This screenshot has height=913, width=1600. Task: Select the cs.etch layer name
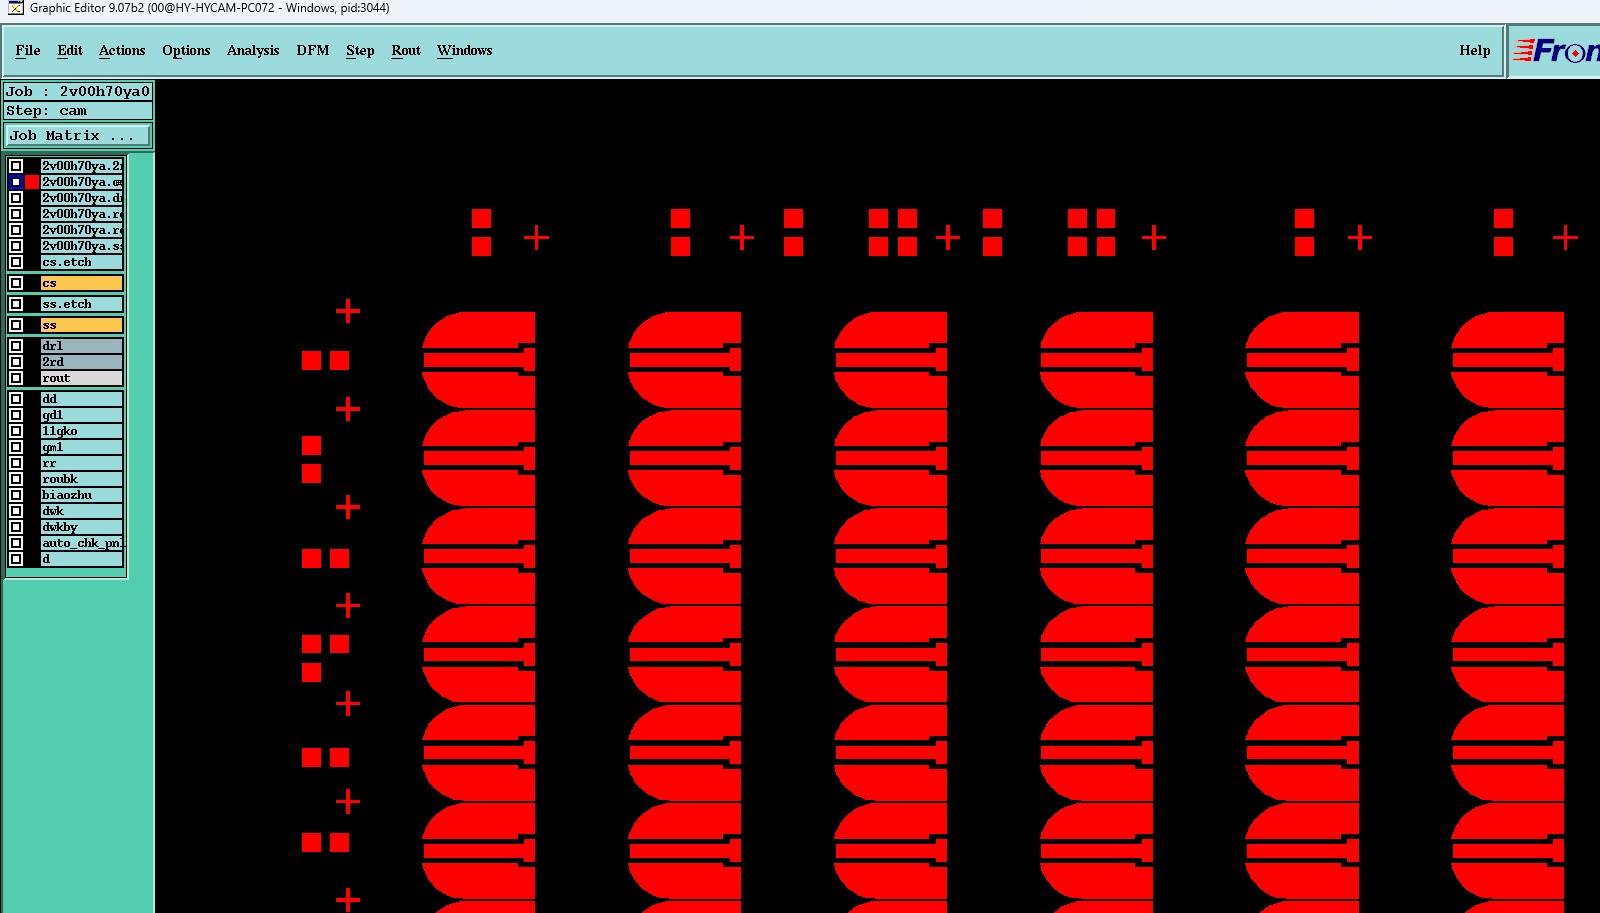point(82,262)
